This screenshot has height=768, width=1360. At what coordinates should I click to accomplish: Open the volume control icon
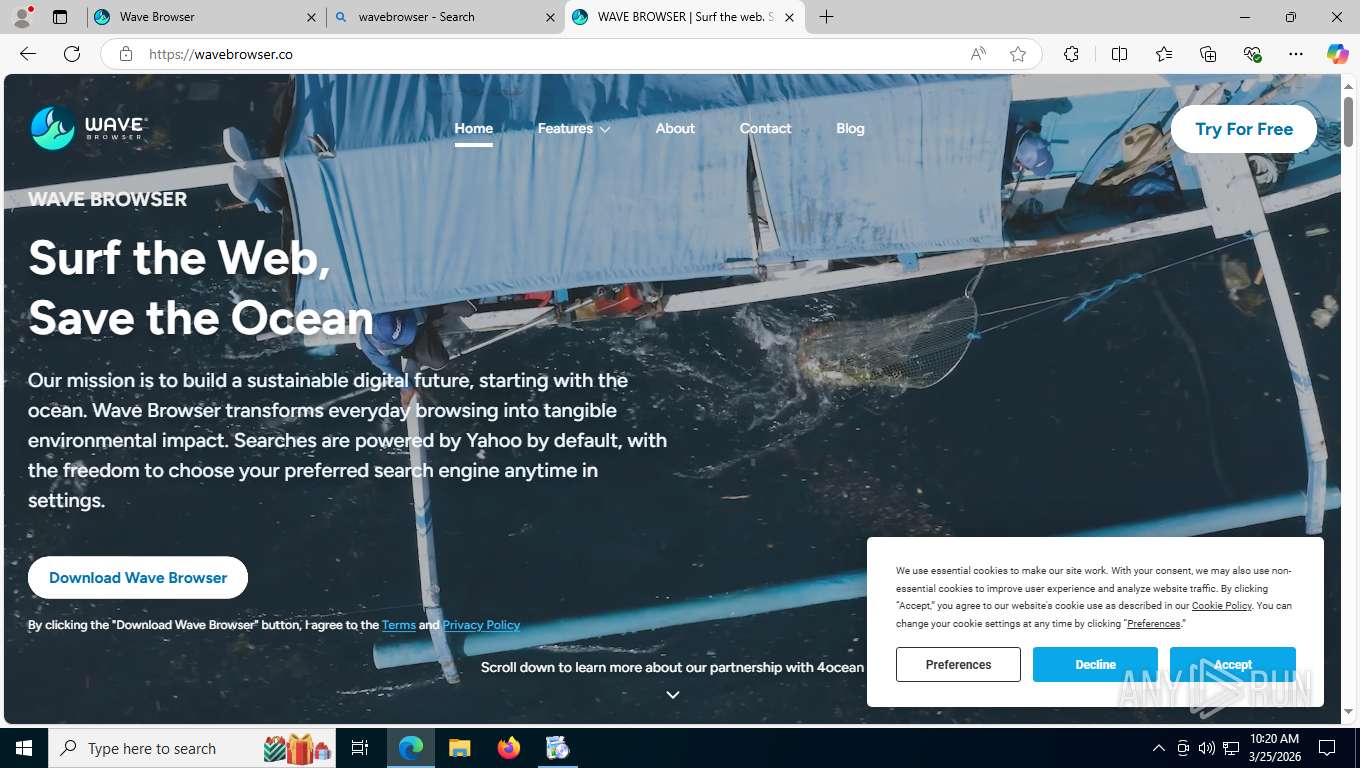(1207, 748)
